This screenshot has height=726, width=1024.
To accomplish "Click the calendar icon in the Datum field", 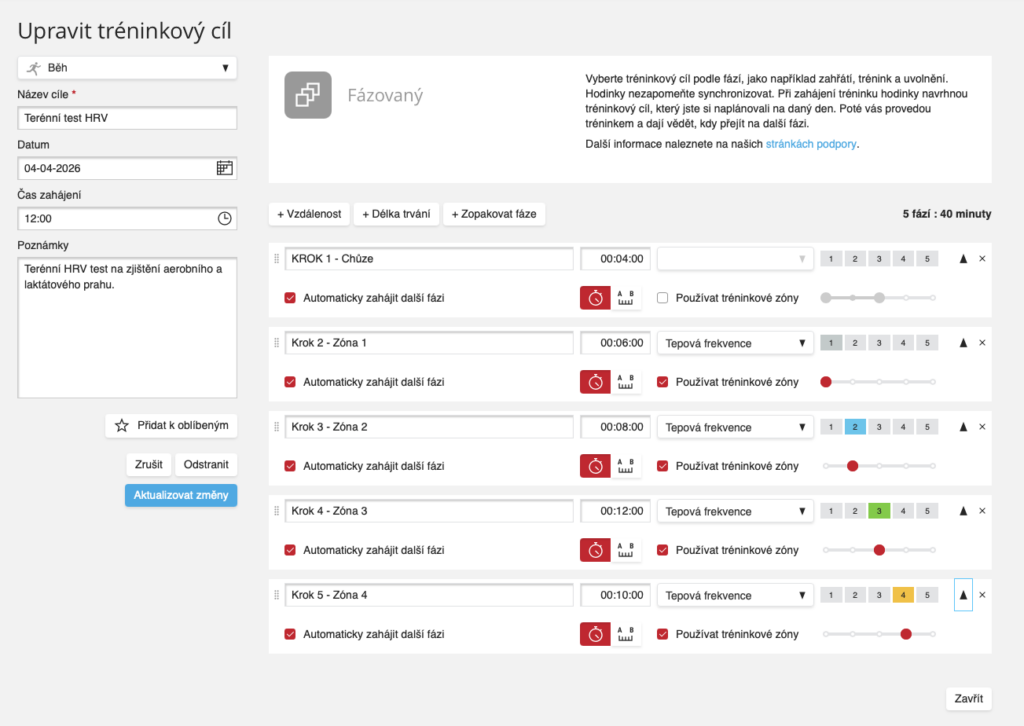I will 224,168.
